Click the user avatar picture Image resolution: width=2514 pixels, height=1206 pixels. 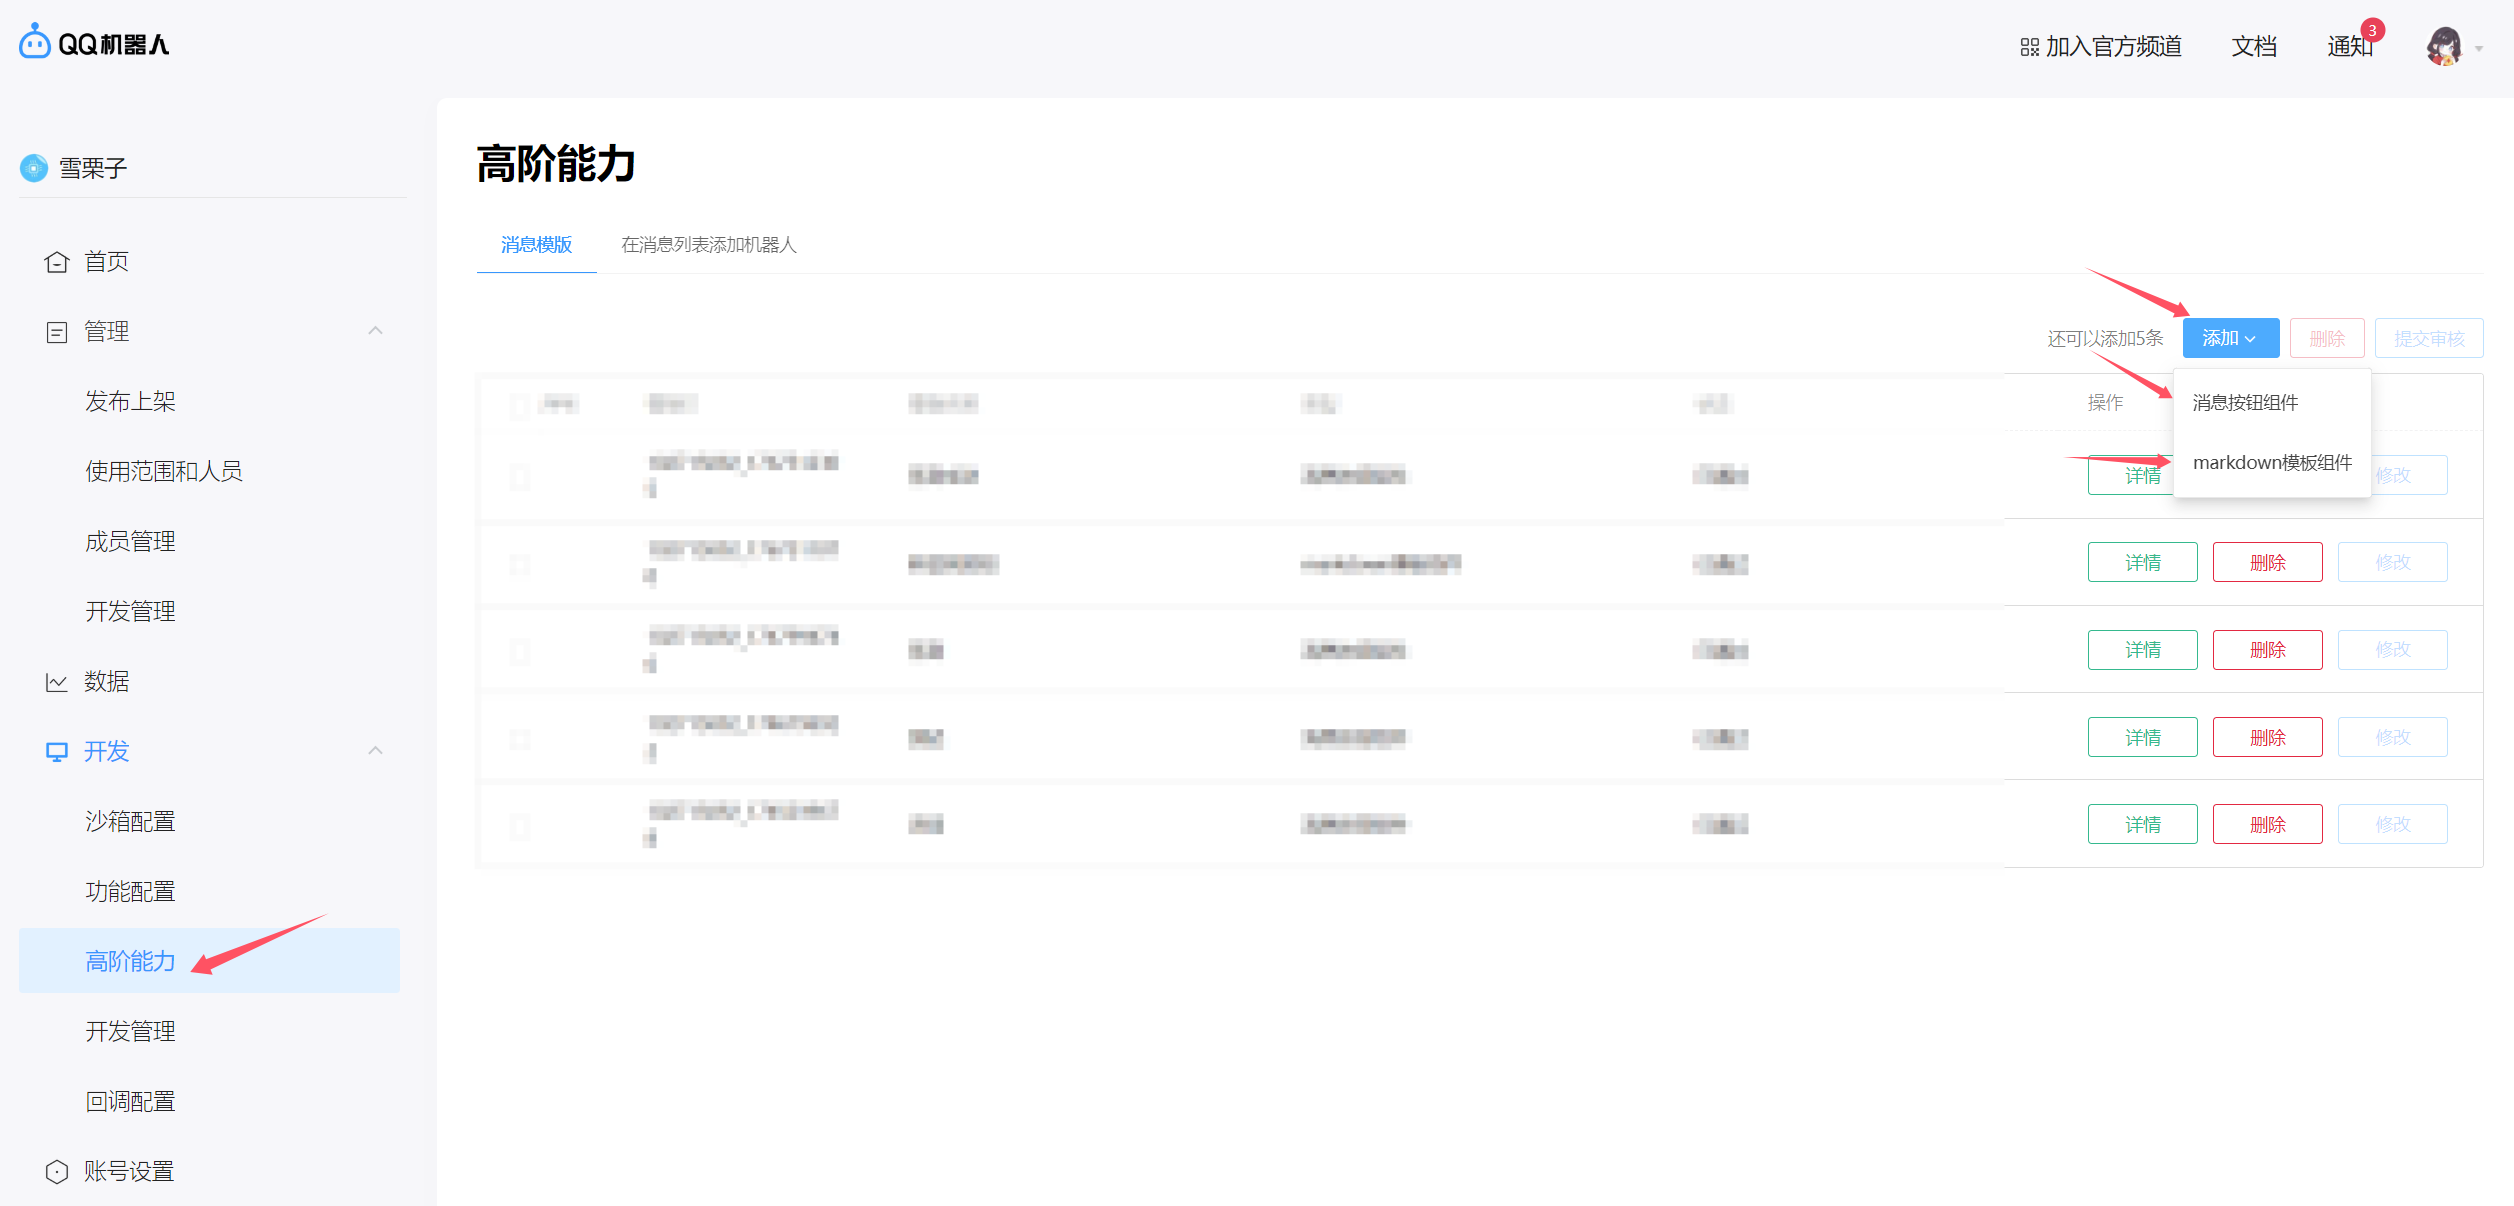pos(2444,46)
